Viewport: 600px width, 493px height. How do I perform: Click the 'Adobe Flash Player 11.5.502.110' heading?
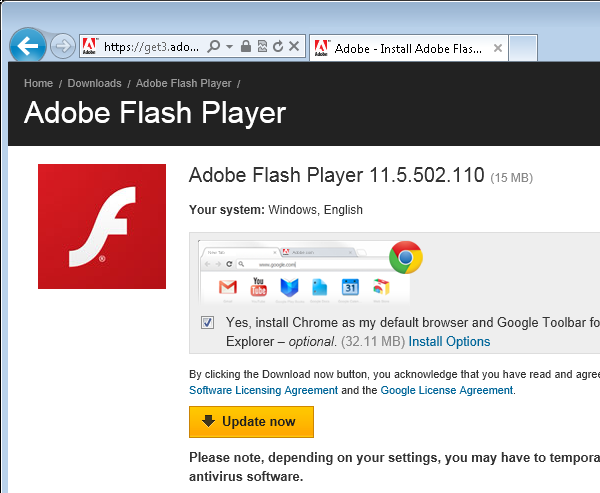pyautogui.click(x=337, y=175)
